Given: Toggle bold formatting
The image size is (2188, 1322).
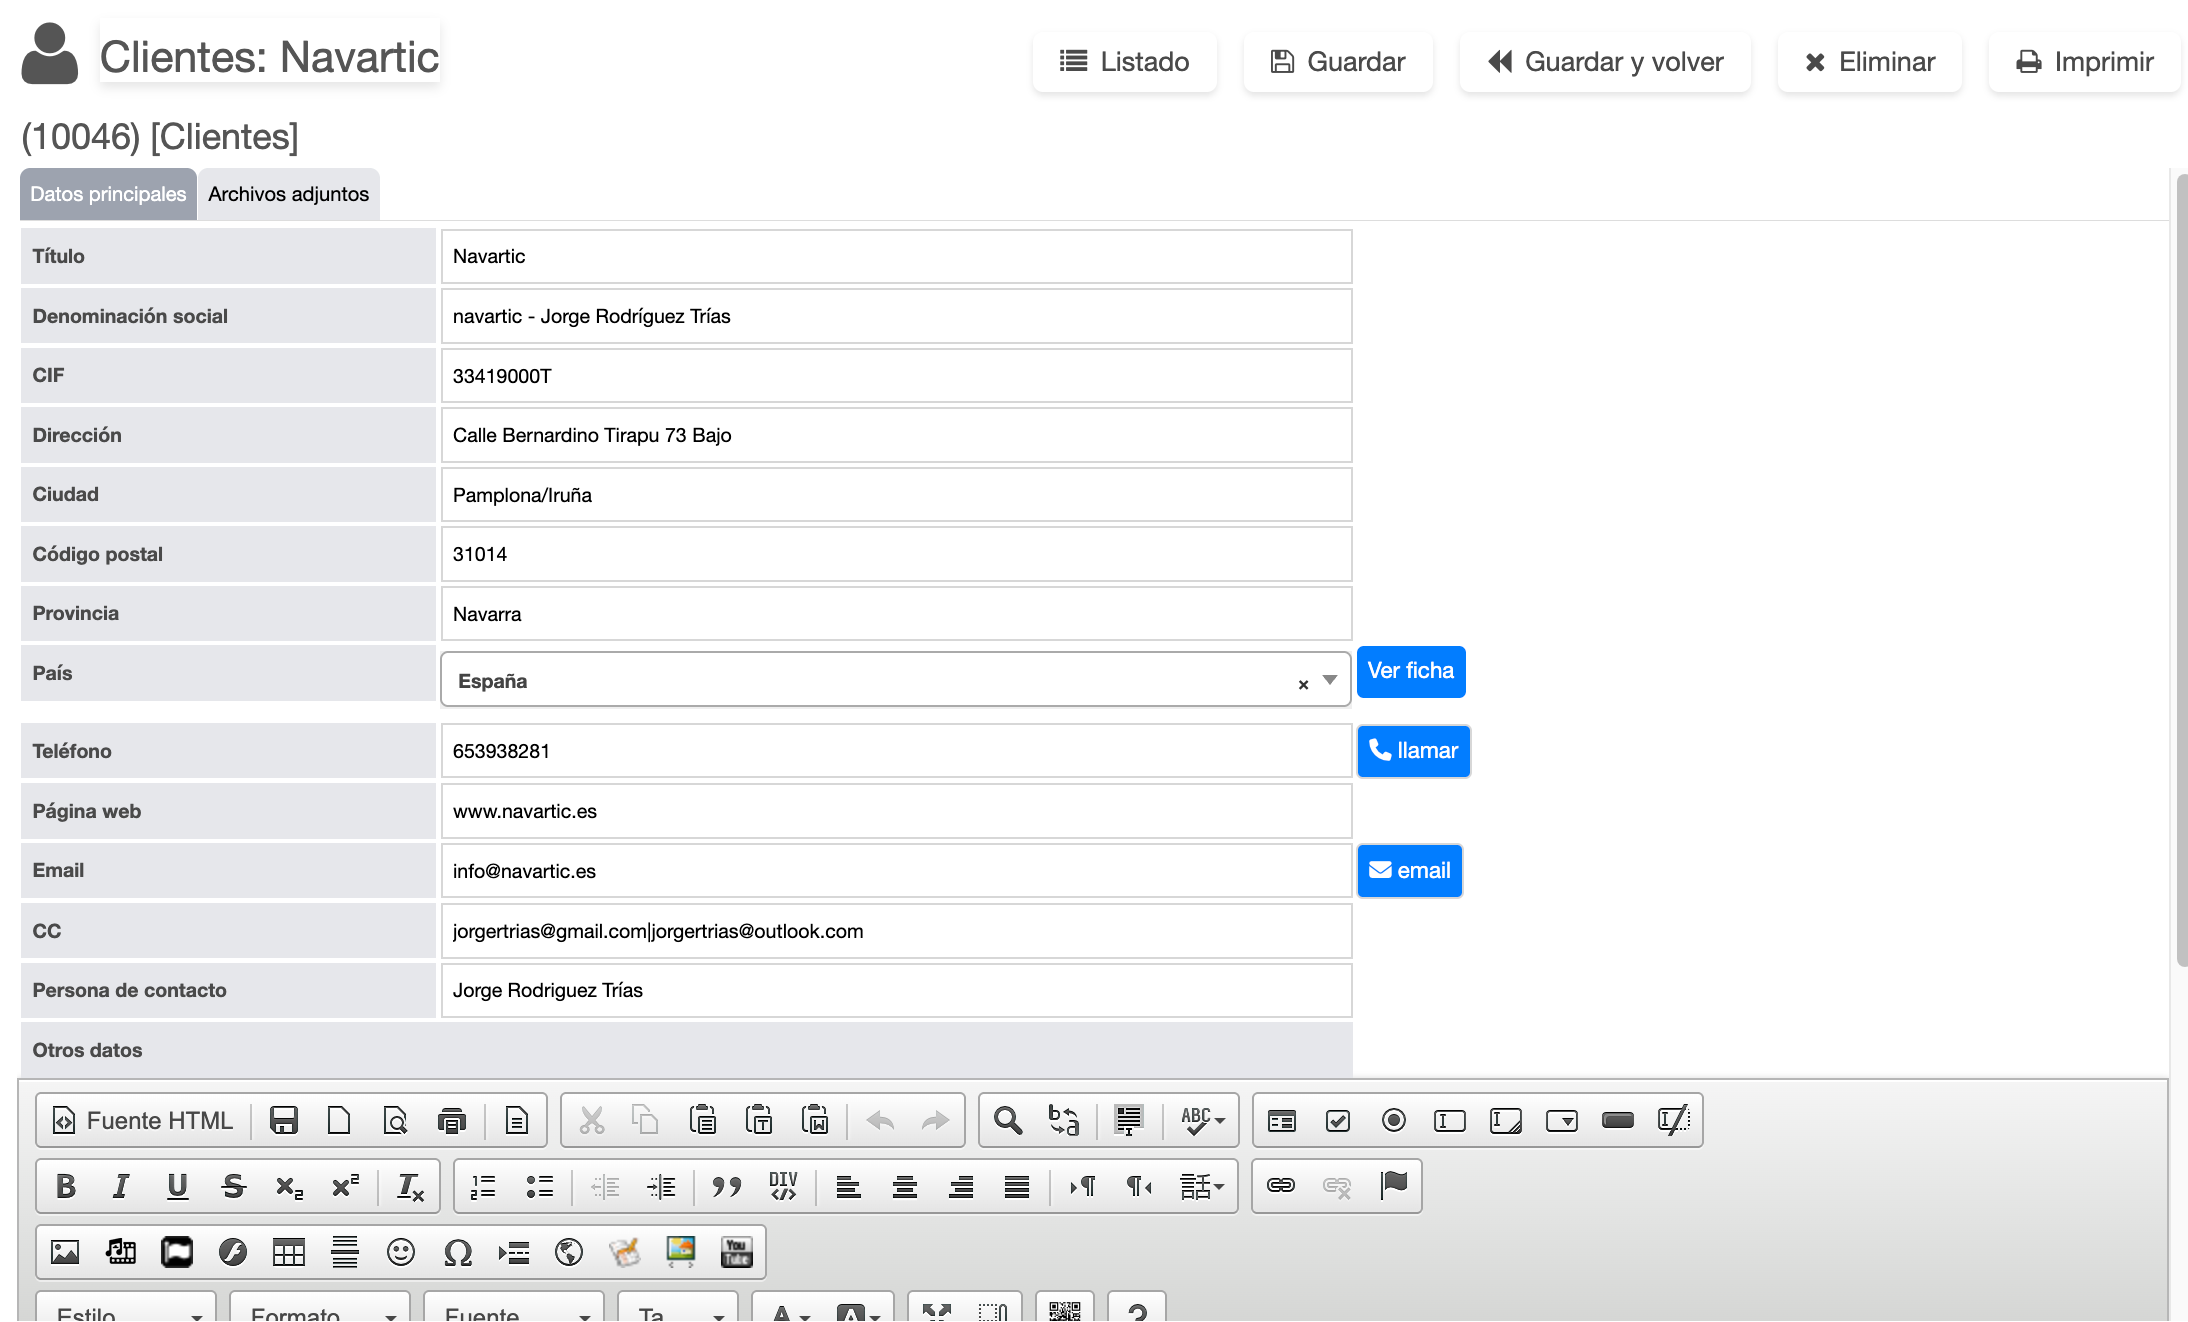Looking at the screenshot, I should [66, 1186].
